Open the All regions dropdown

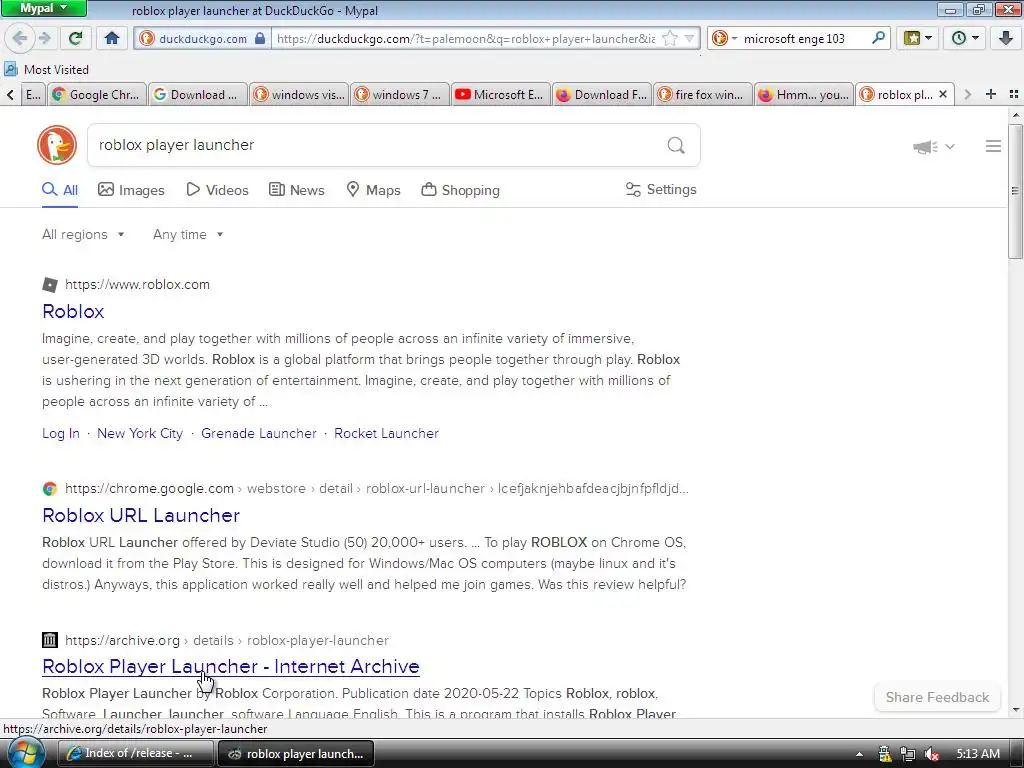click(83, 234)
